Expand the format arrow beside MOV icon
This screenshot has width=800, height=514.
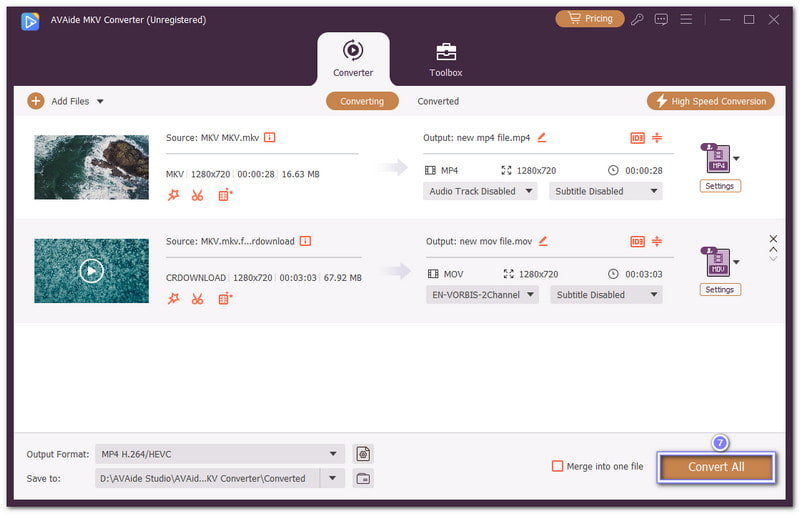click(736, 262)
